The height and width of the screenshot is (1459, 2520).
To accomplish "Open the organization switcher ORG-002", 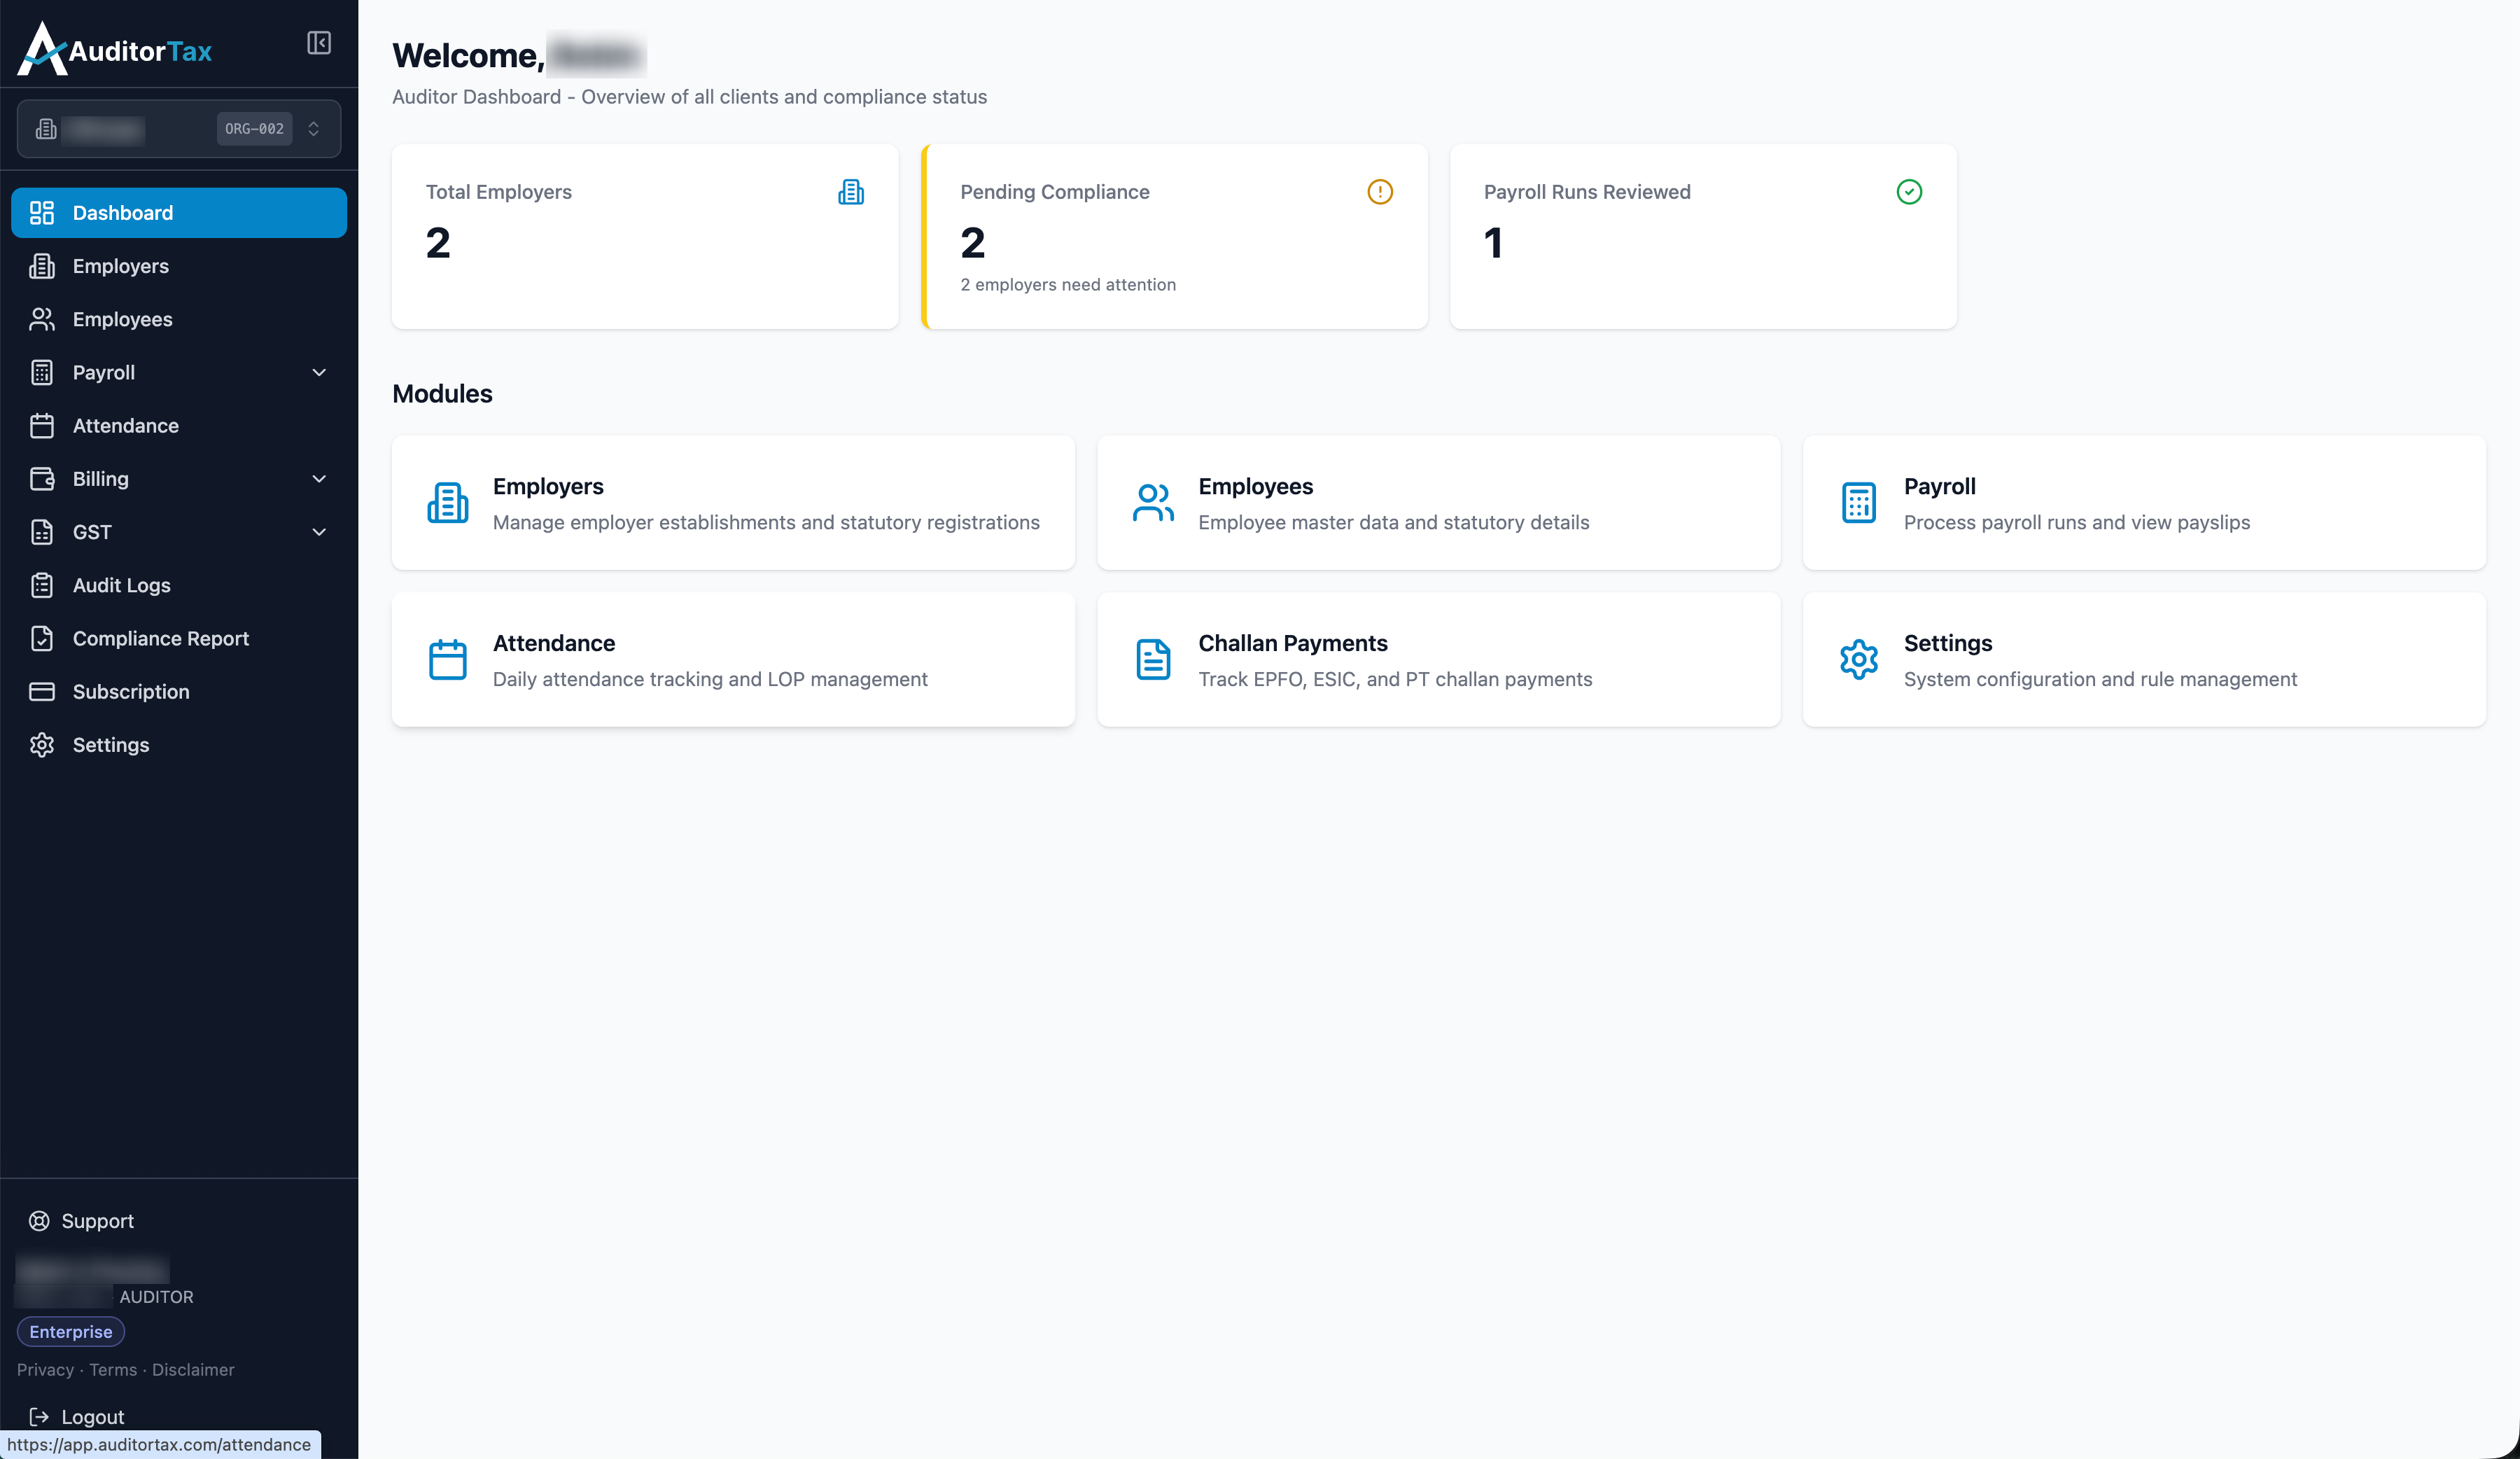I will 179,128.
